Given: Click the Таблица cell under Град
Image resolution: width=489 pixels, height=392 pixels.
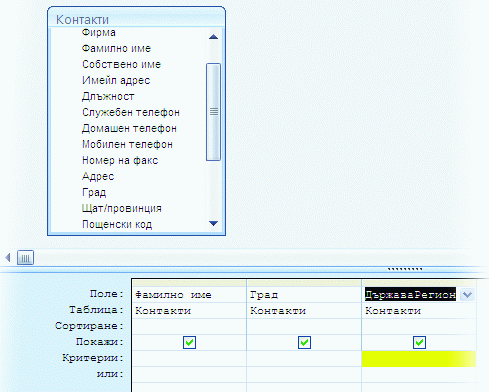Looking at the screenshot, I should coord(304,311).
